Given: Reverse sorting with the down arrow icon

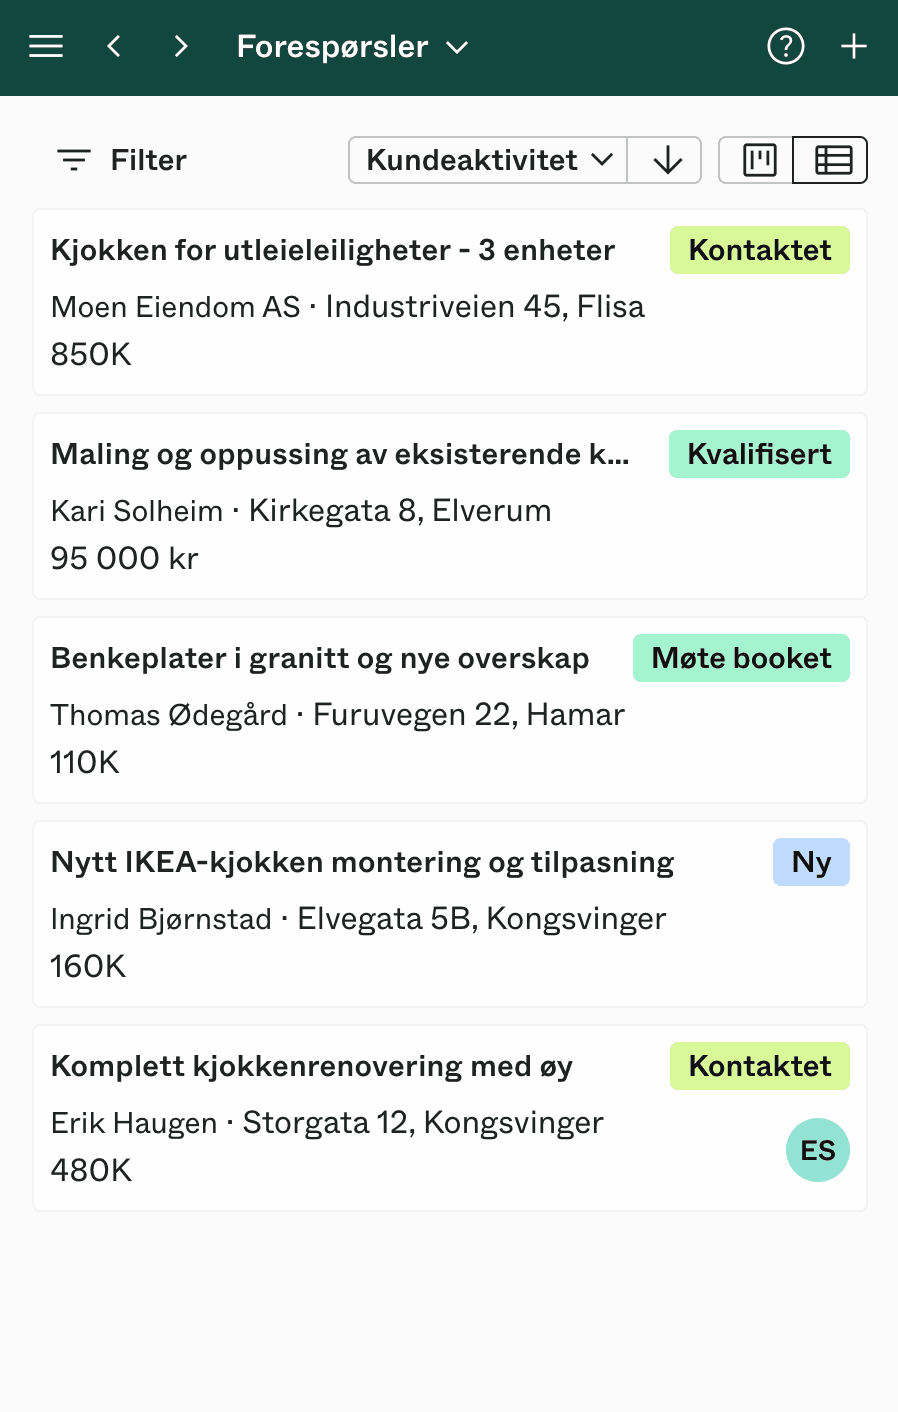Looking at the screenshot, I should coord(664,159).
